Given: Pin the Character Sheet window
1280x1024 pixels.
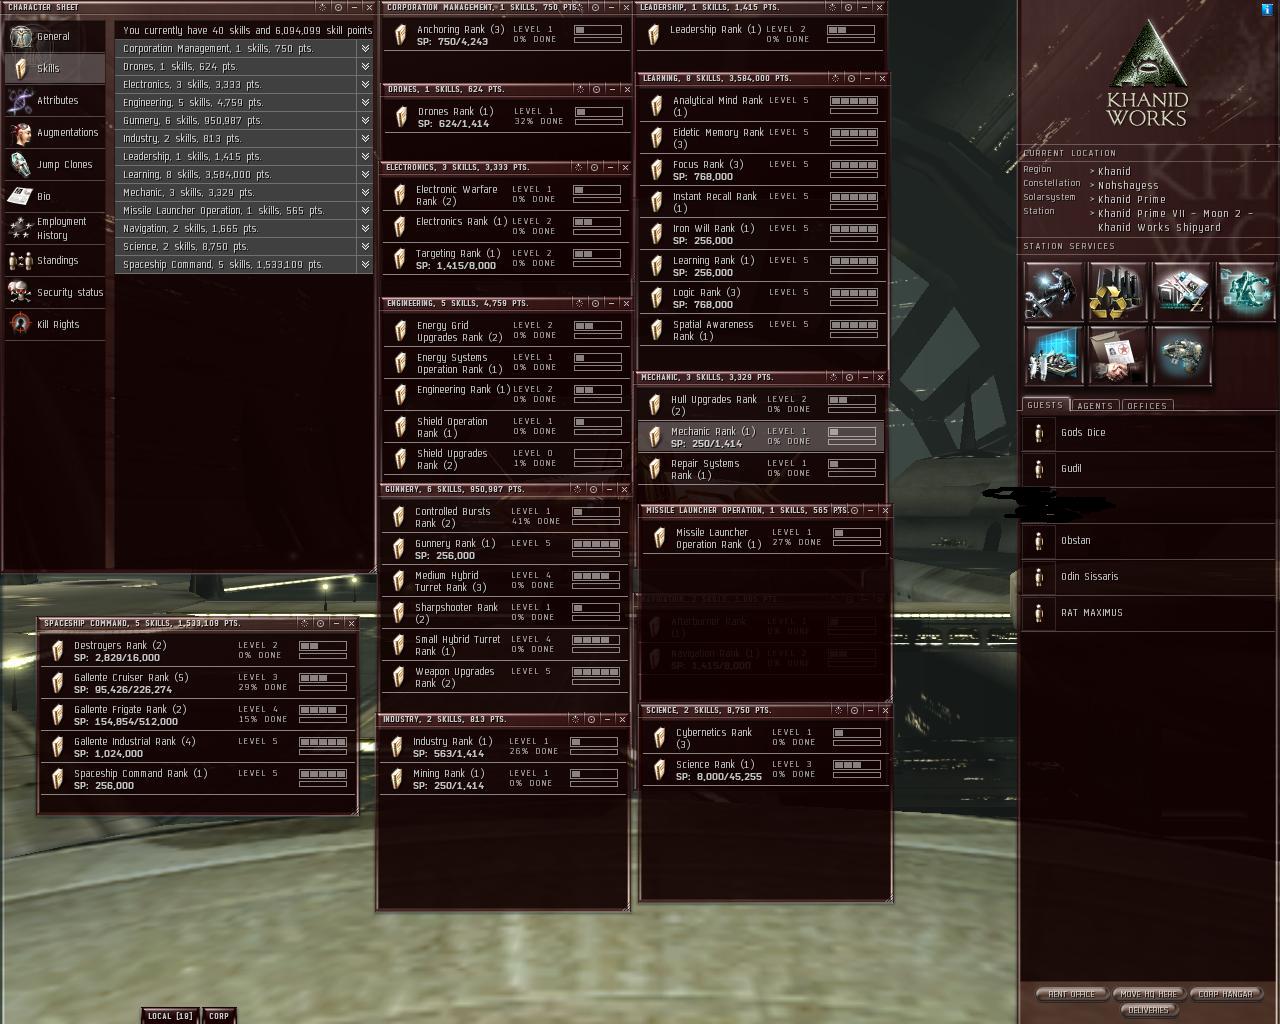Looking at the screenshot, I should coord(338,7).
